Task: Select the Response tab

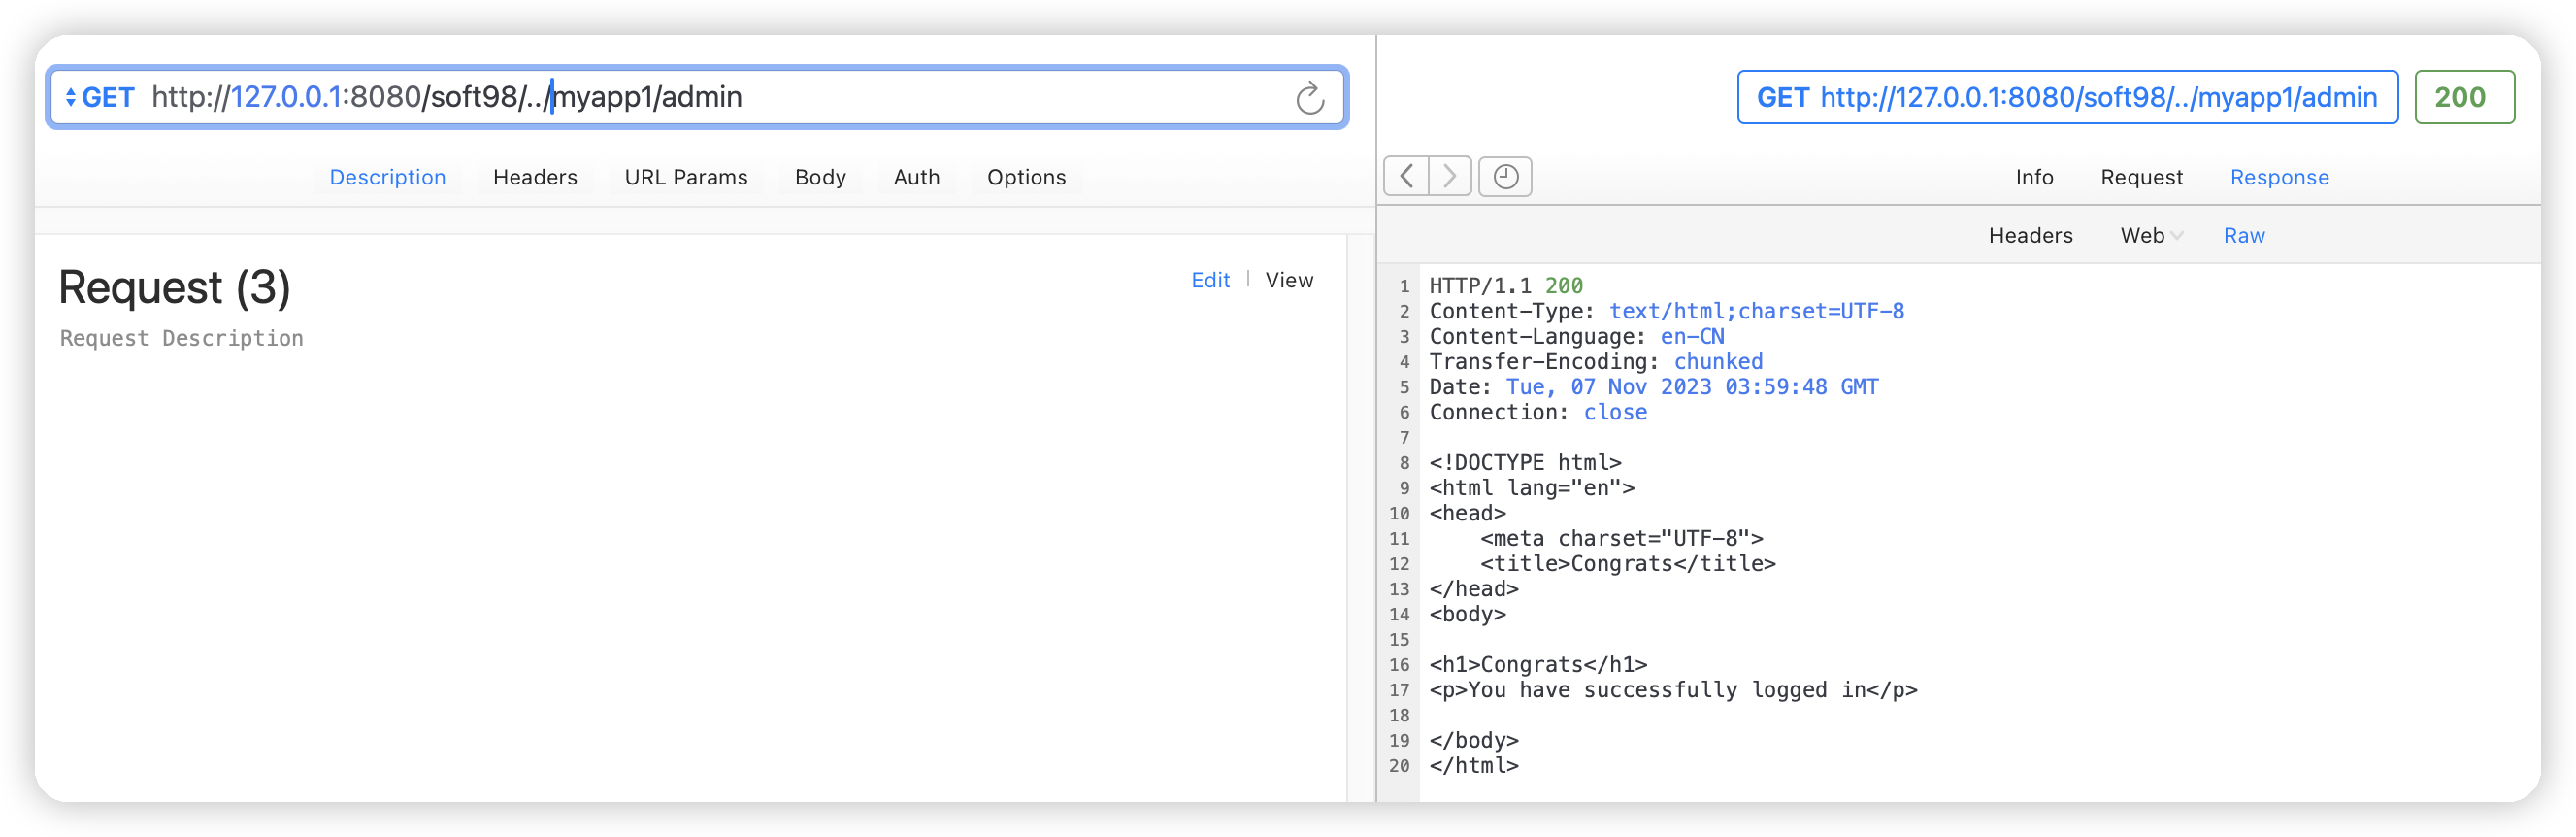Action: click(x=2279, y=177)
